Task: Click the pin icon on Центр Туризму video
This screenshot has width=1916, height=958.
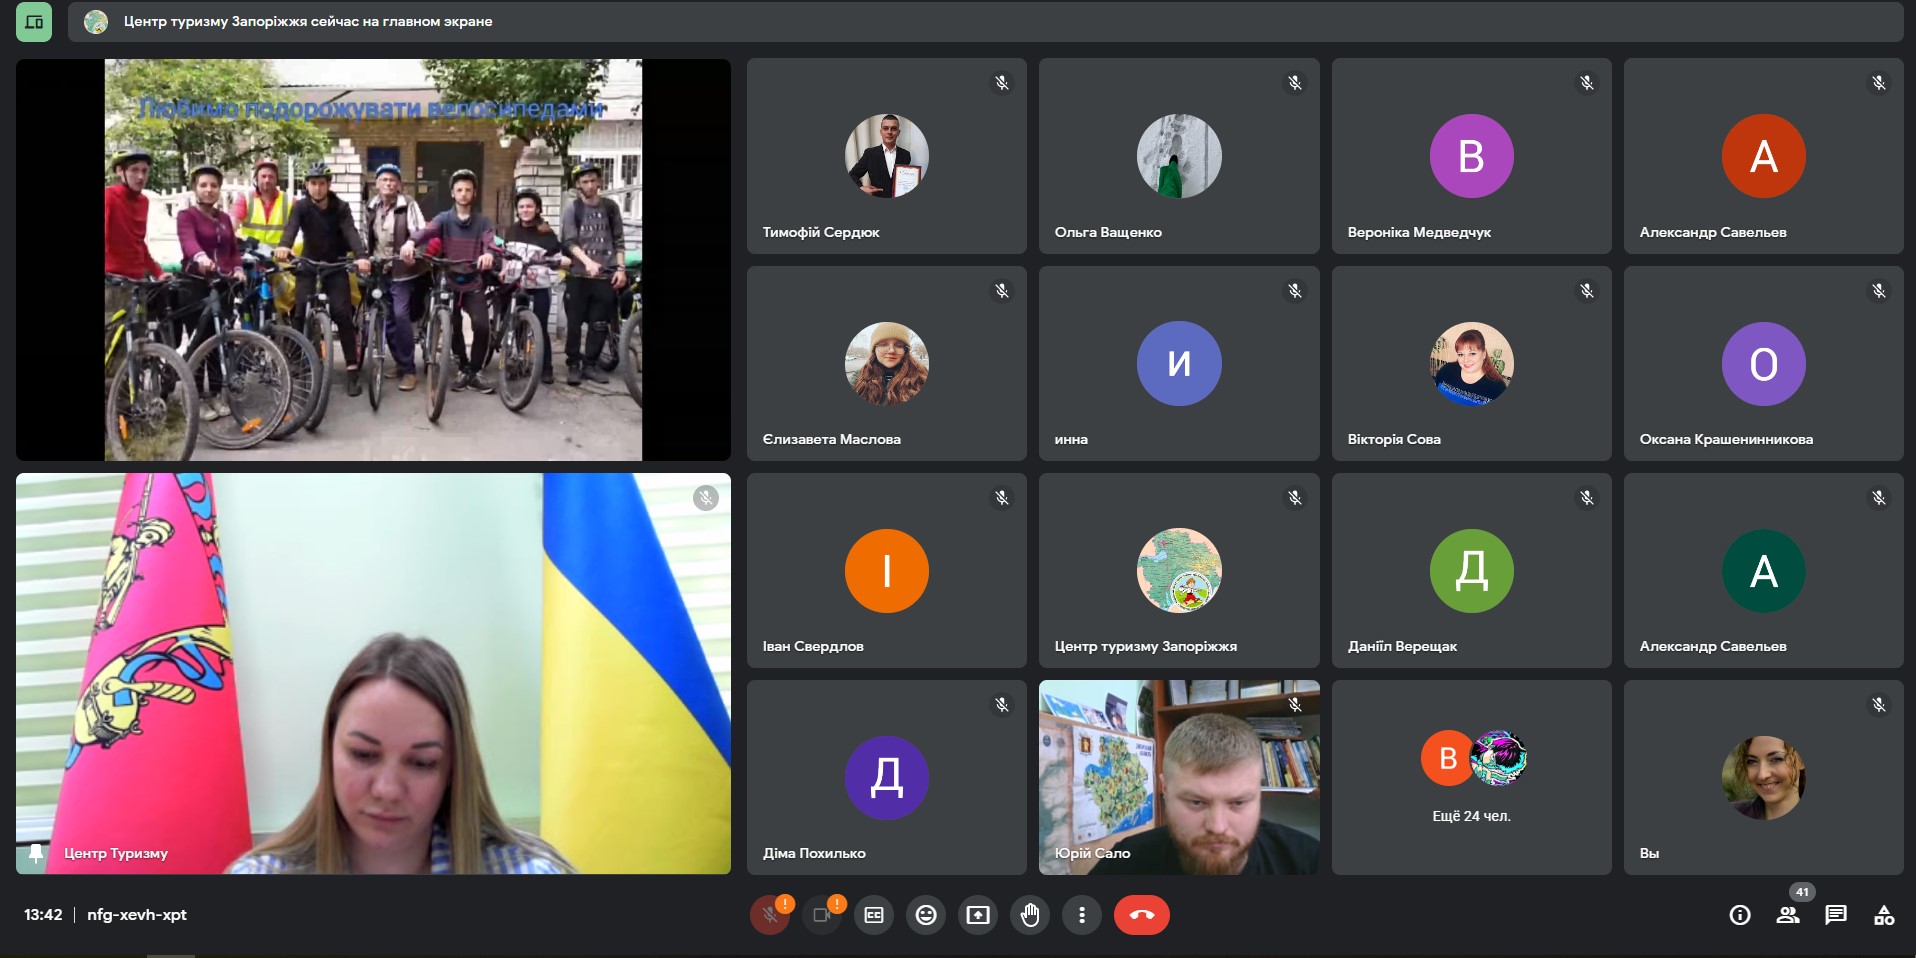Action: tap(36, 853)
